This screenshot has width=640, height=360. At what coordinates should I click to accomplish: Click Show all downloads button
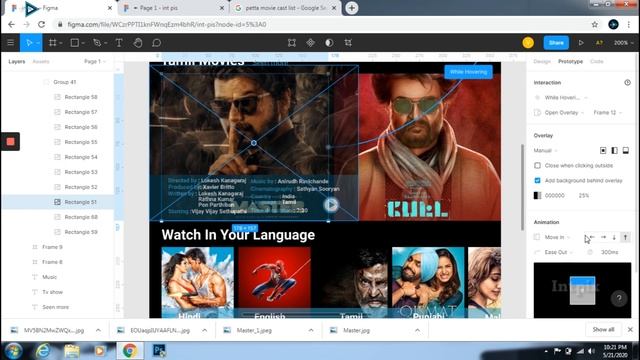tap(603, 329)
